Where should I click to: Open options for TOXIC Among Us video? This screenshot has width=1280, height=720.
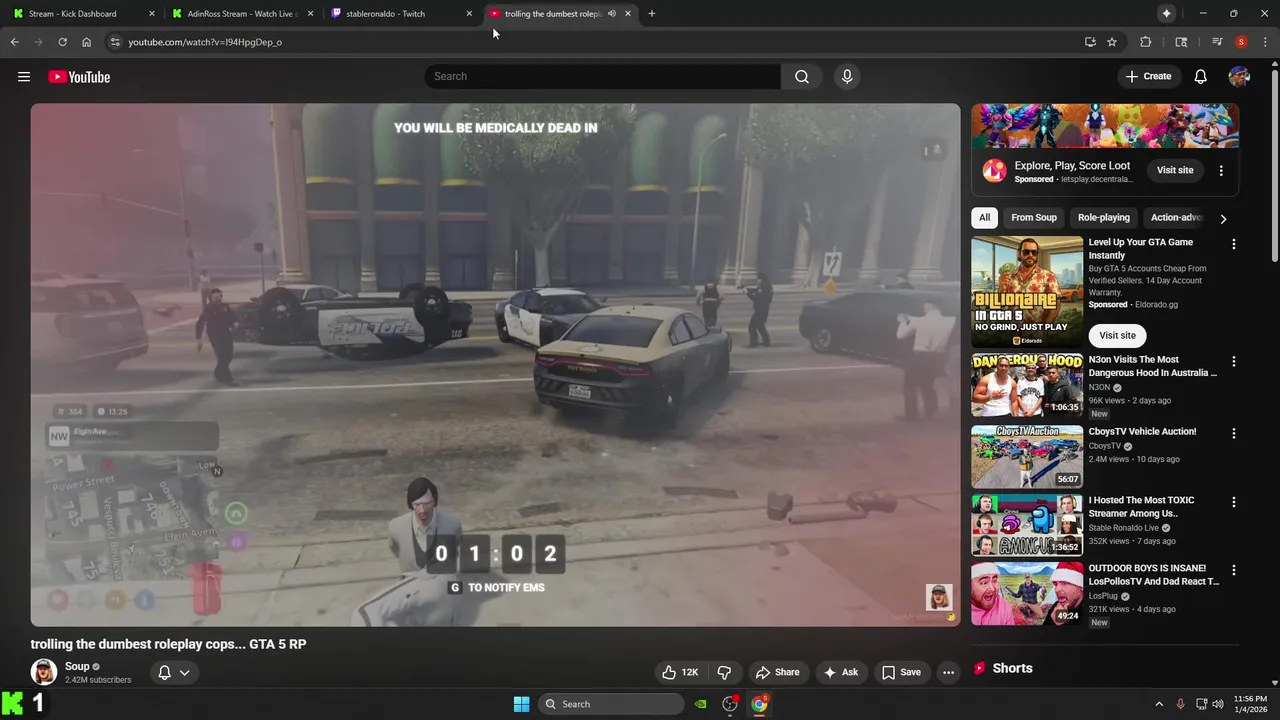(x=1234, y=502)
